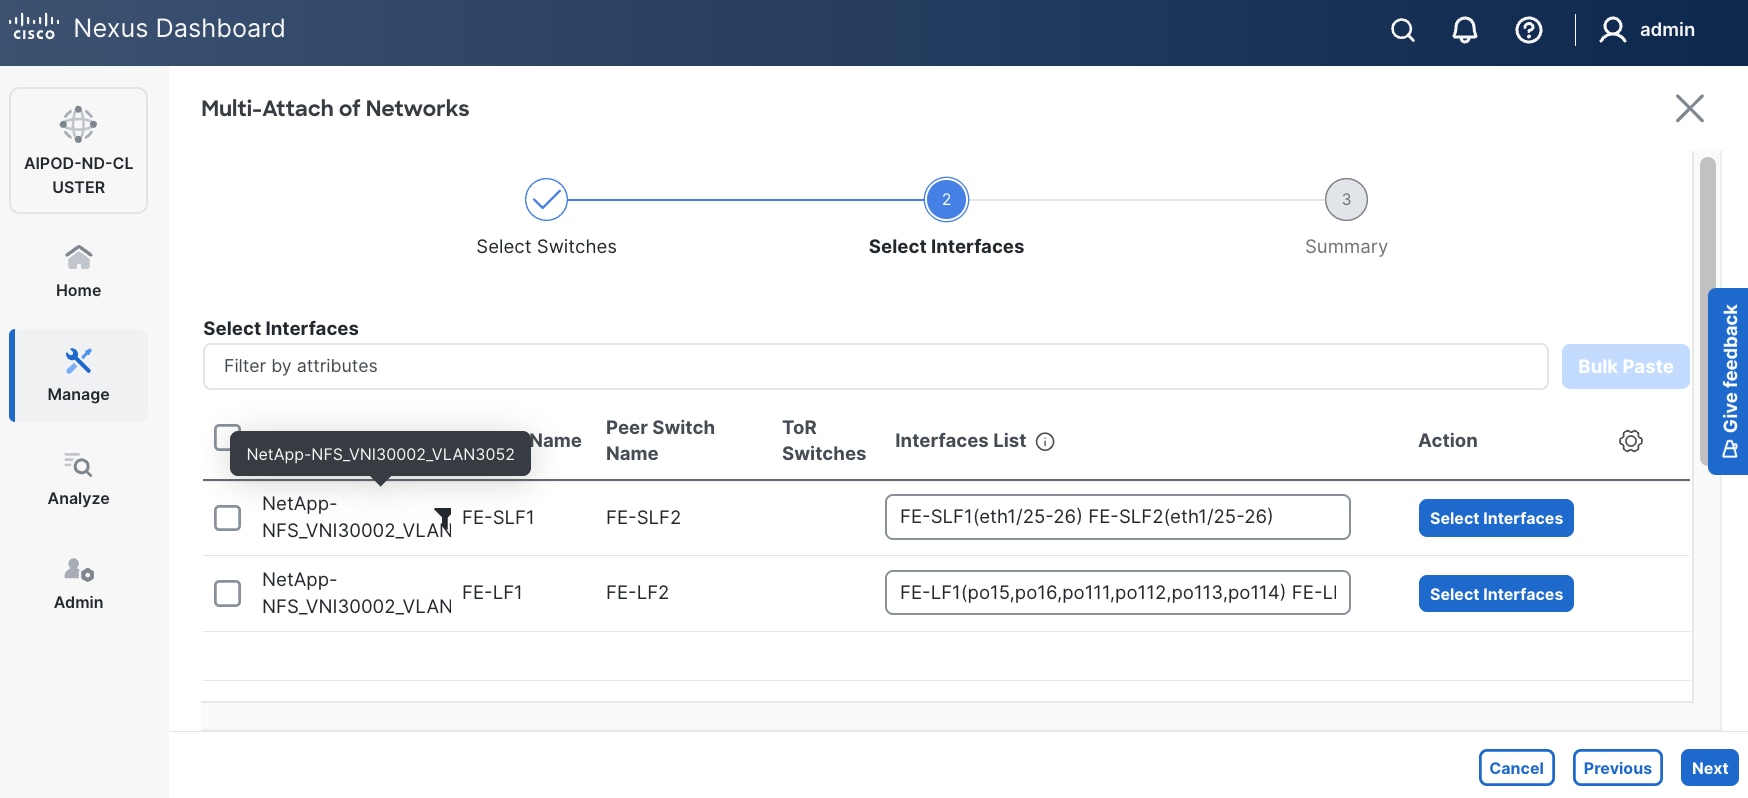1748x798 pixels.
Task: Open notifications bell icon
Action: point(1465,30)
